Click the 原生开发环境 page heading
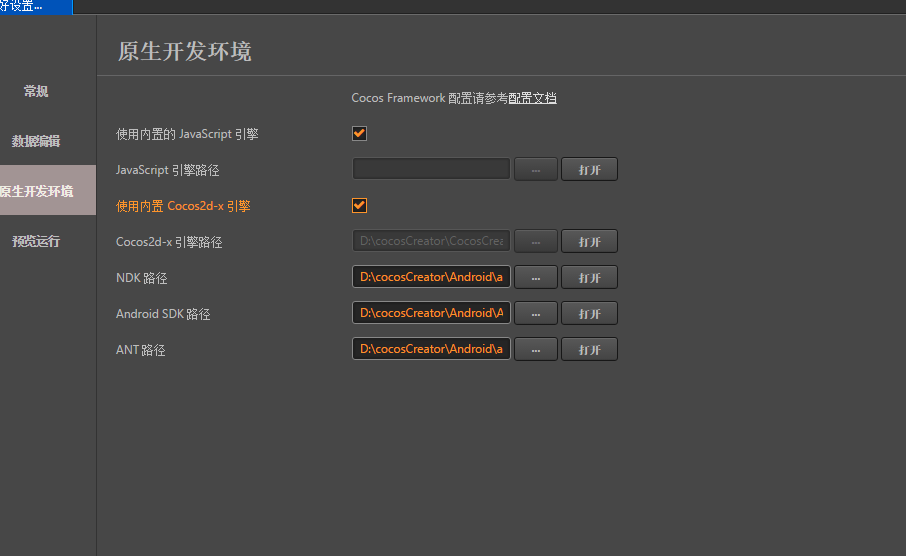 point(184,51)
